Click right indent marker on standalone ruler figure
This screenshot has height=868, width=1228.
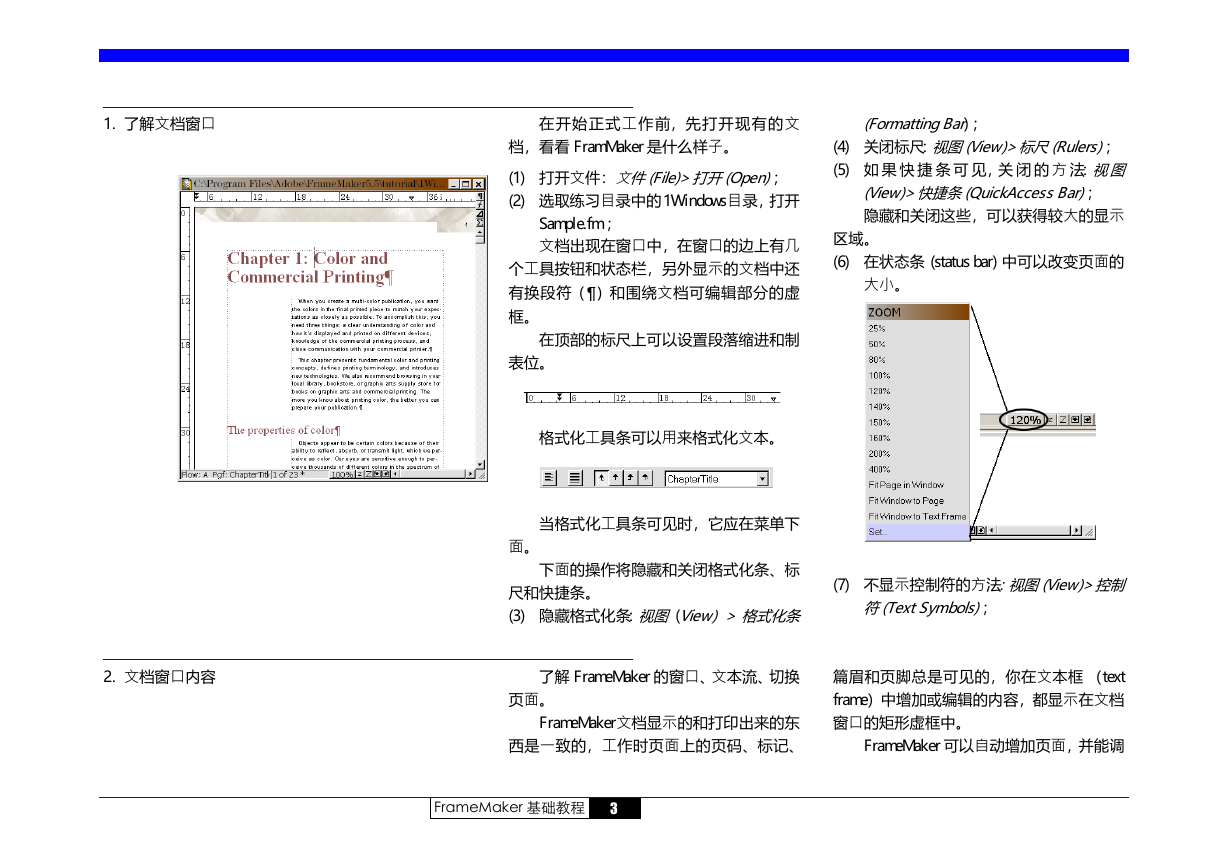774,398
